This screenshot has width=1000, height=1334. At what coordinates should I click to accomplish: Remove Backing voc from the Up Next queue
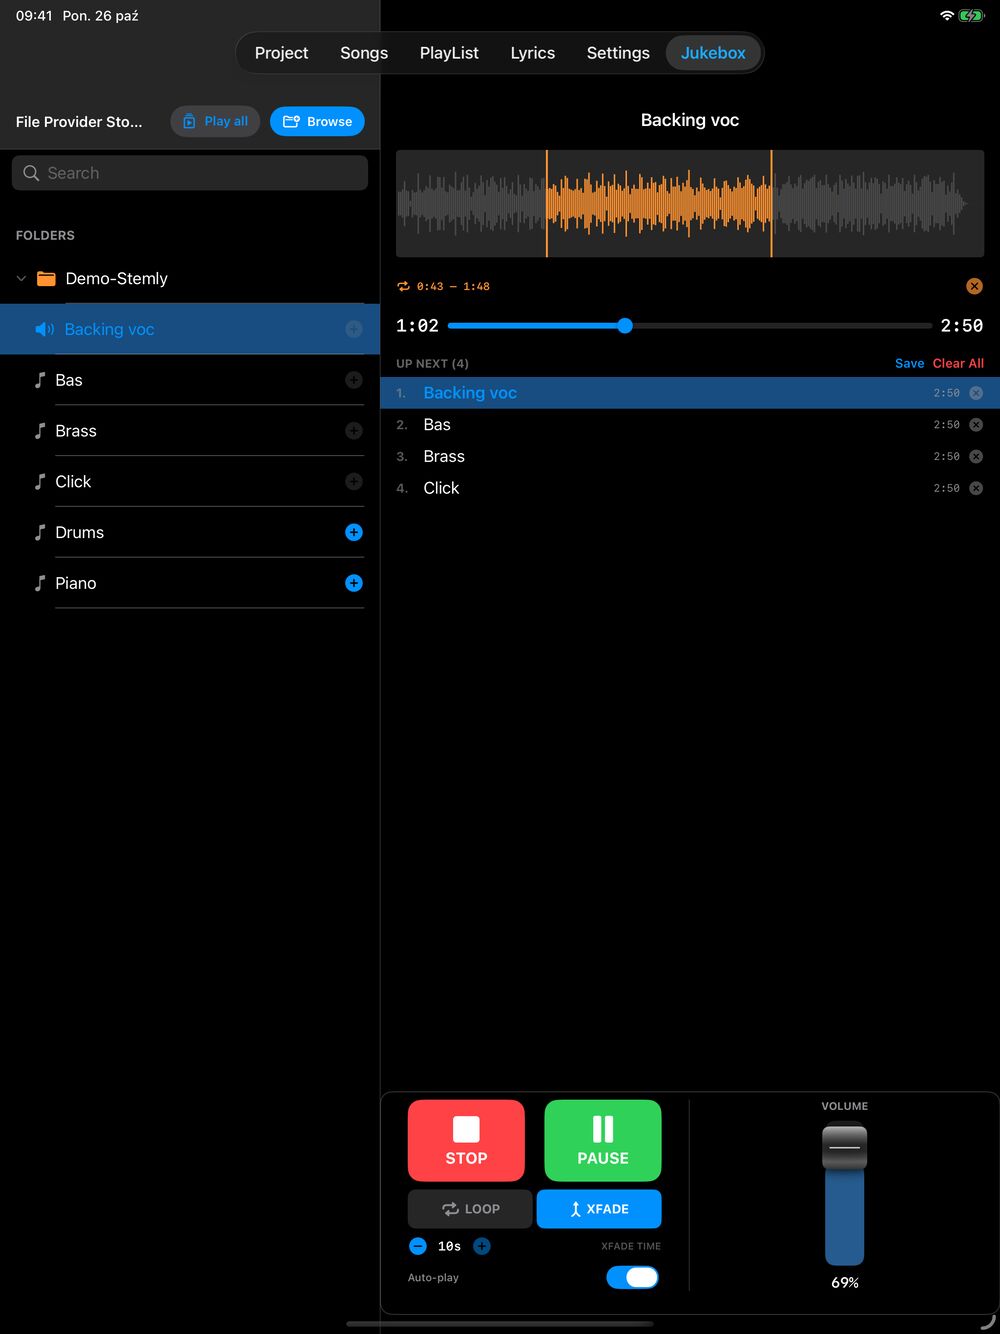tap(976, 393)
